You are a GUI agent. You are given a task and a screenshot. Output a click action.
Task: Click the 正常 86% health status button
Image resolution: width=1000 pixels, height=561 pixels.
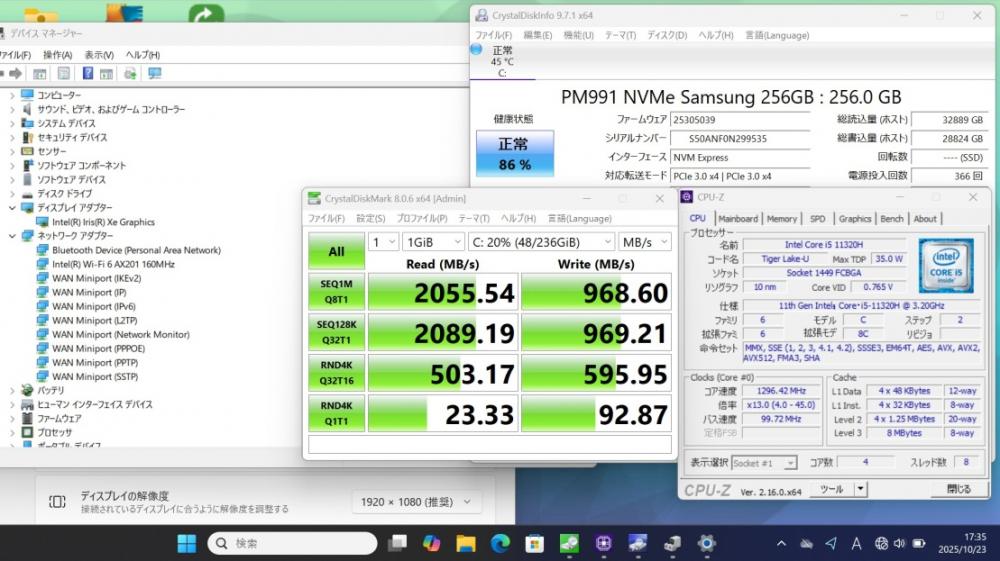tap(515, 154)
